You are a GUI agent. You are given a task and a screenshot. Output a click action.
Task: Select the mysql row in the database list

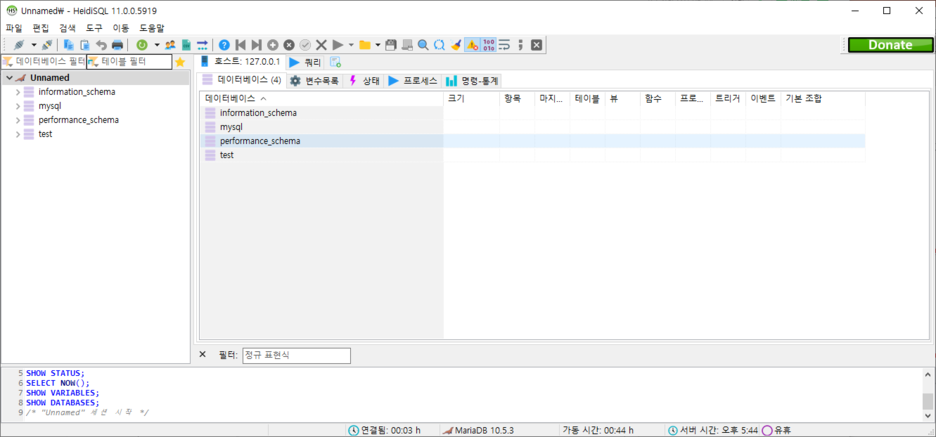point(534,127)
